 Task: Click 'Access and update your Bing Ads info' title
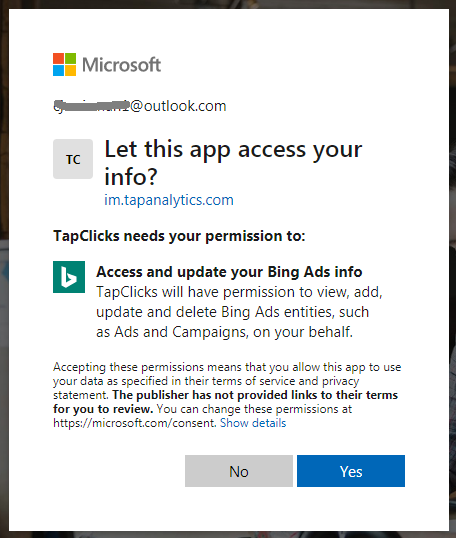click(229, 272)
